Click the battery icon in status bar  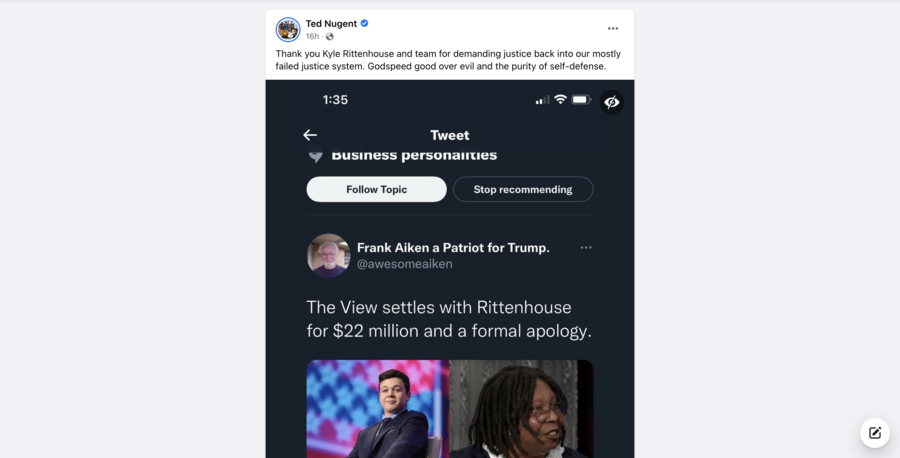581,100
